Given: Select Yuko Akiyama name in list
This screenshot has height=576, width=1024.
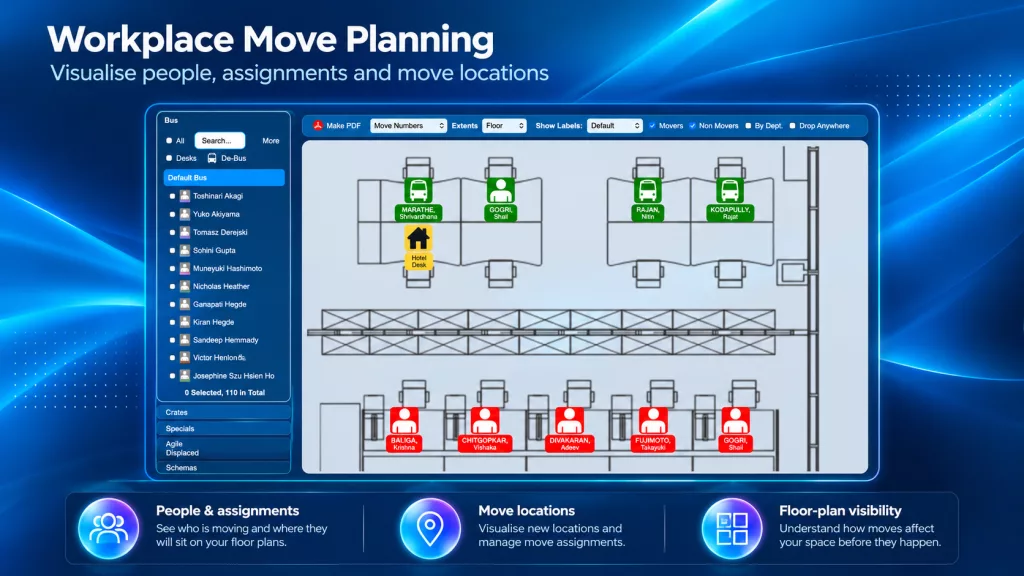Looking at the screenshot, I should (216, 214).
